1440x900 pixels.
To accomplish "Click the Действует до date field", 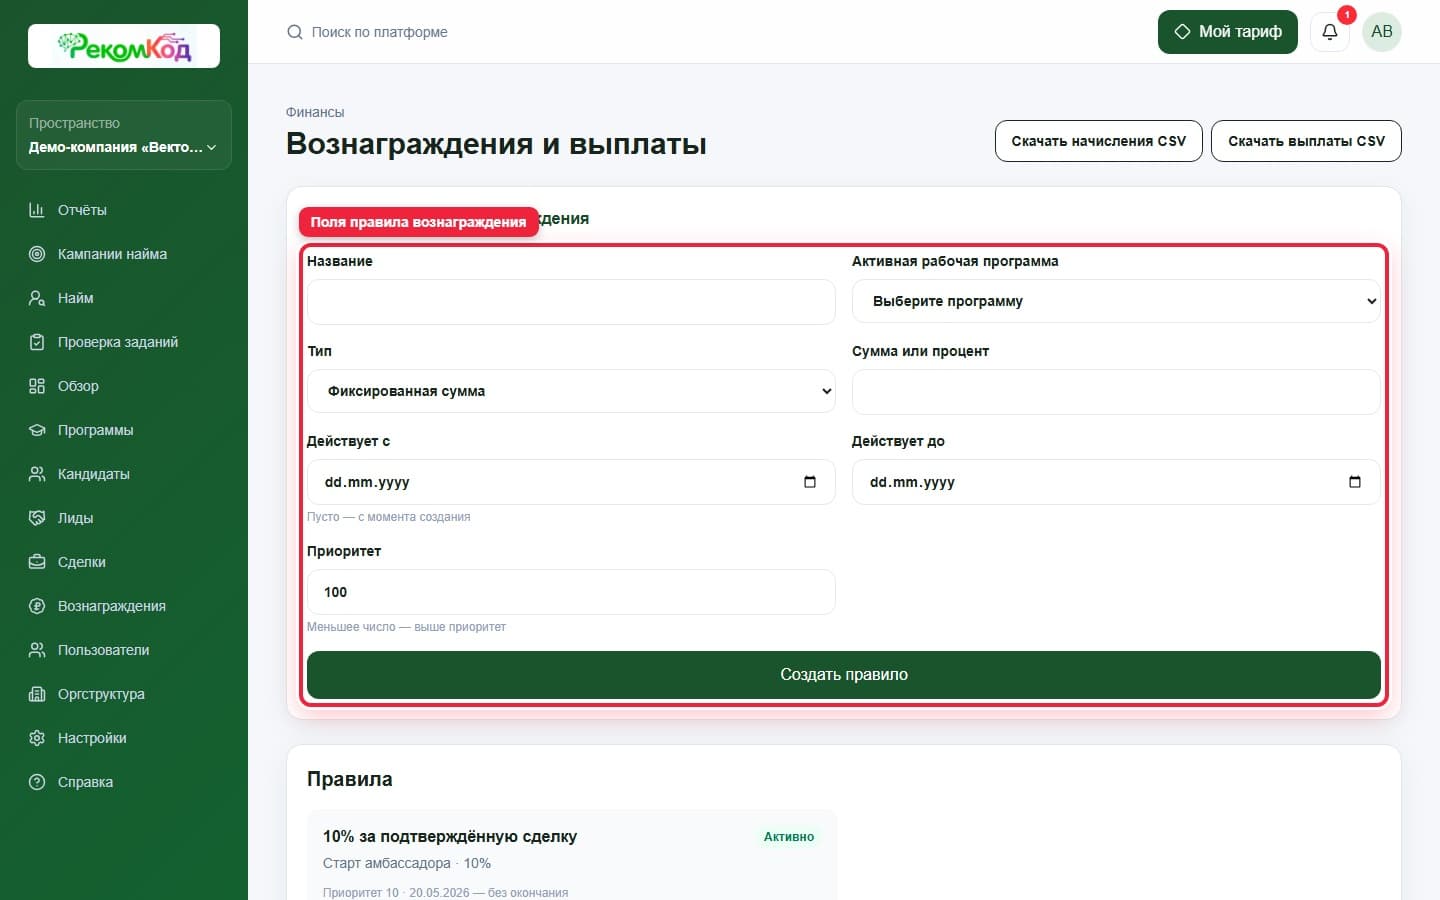I will point(1116,482).
